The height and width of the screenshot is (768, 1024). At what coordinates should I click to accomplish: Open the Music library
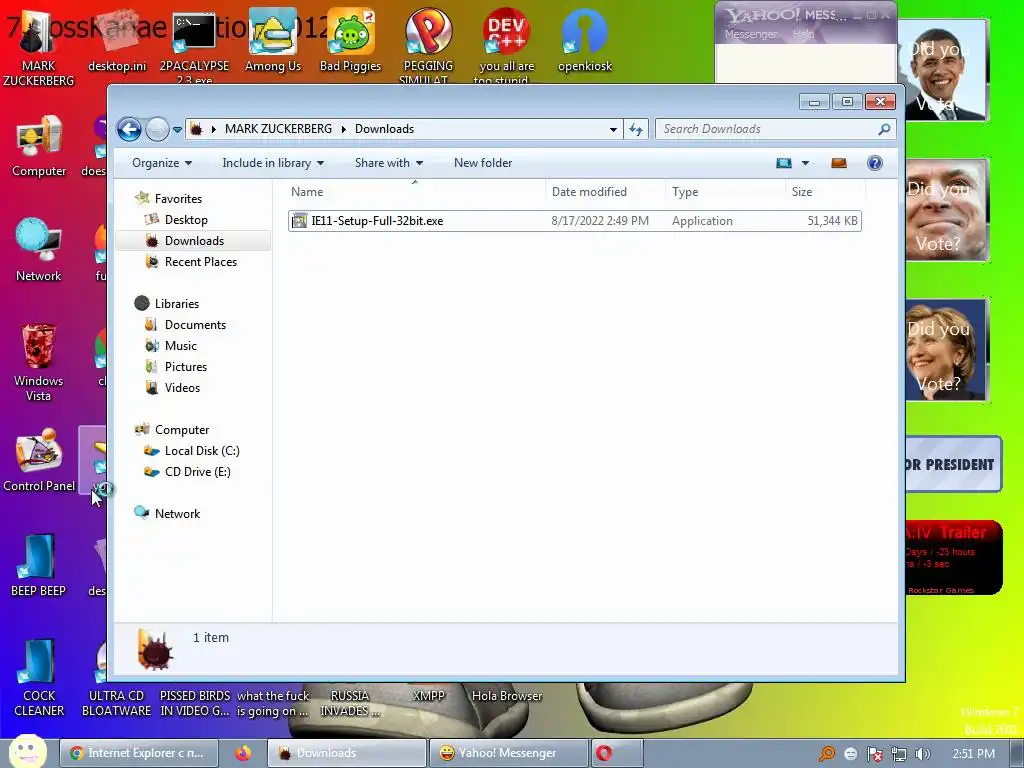(180, 345)
